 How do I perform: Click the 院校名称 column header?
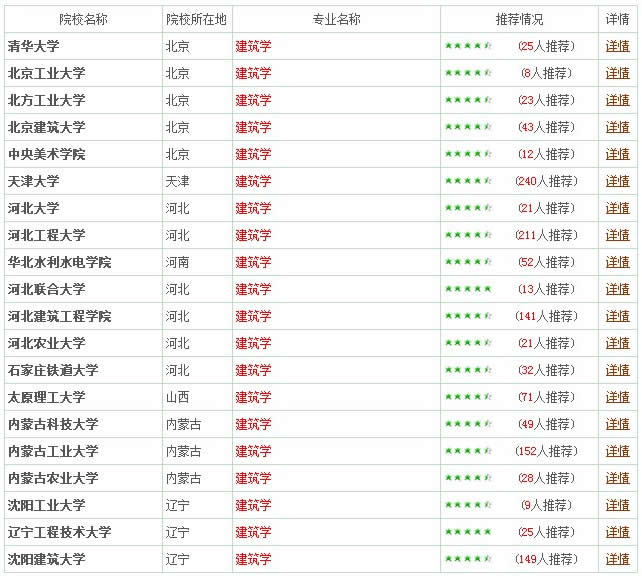pyautogui.click(x=83, y=19)
